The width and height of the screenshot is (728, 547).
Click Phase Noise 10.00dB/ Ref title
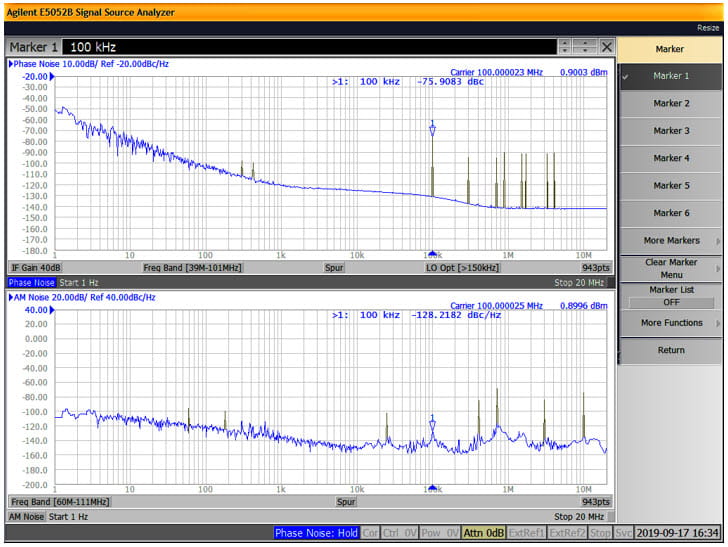click(x=91, y=64)
